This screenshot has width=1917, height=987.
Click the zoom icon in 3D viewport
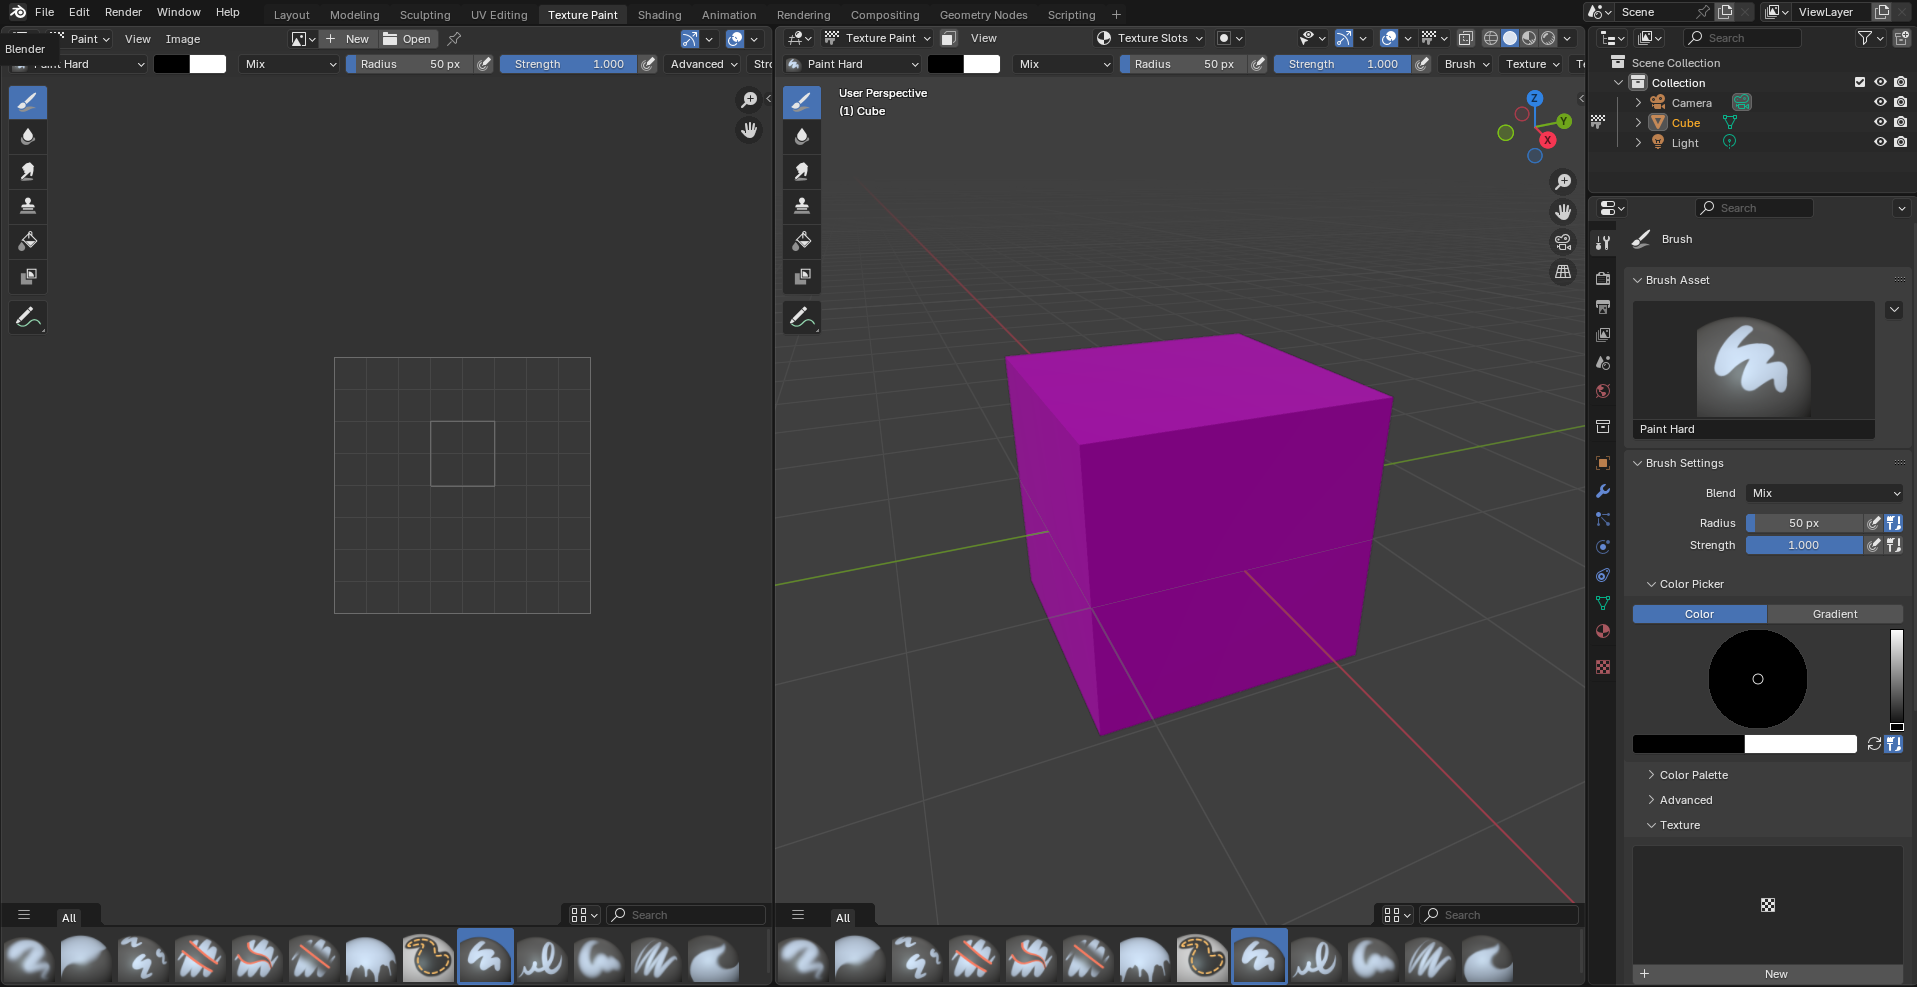pos(1562,182)
